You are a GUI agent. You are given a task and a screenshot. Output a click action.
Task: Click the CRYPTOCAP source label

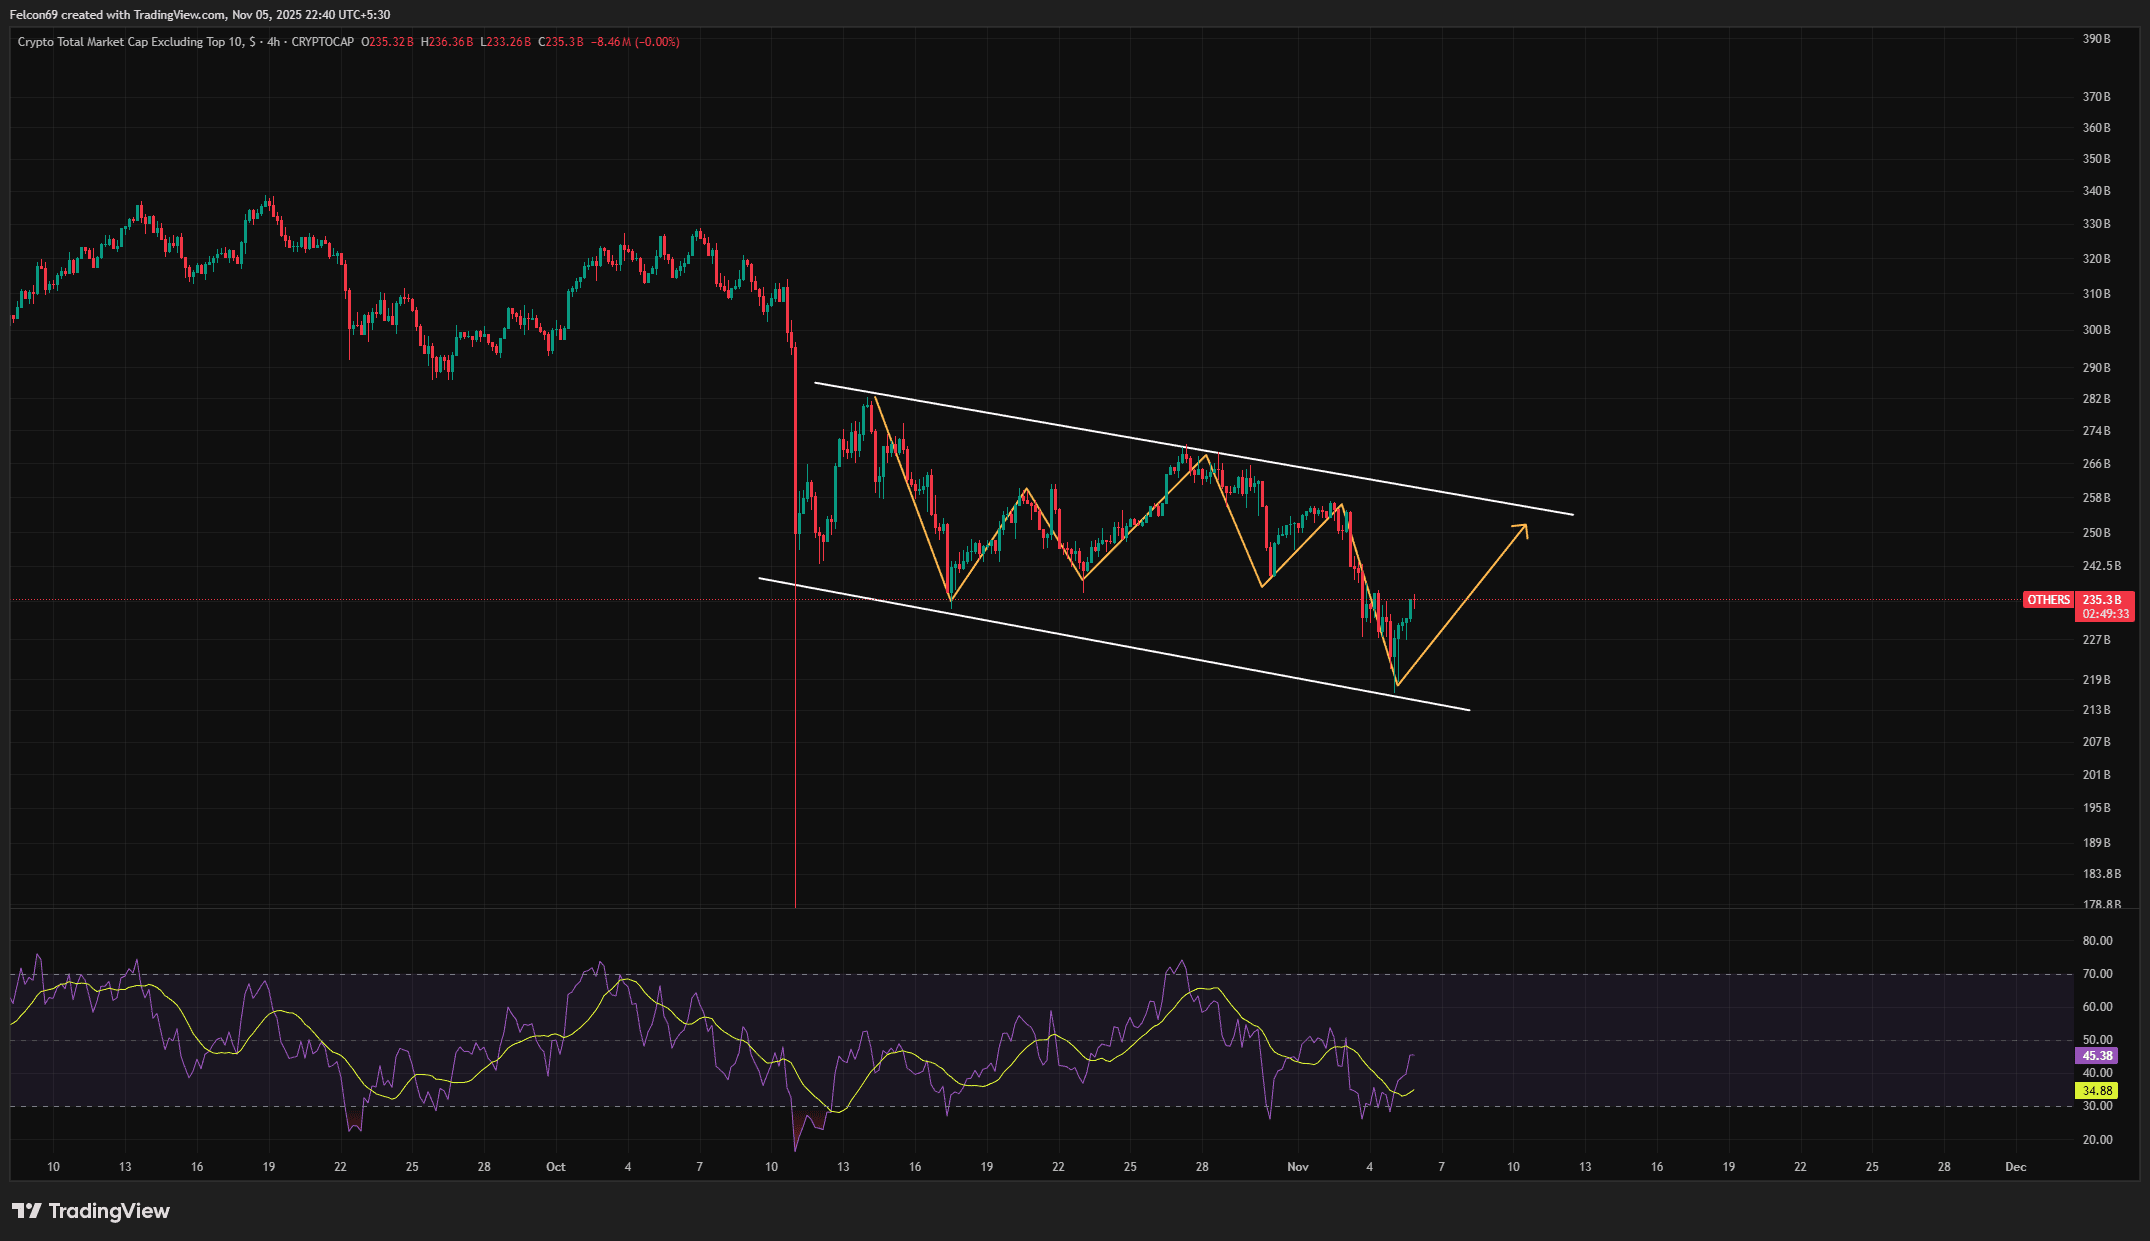coord(322,42)
